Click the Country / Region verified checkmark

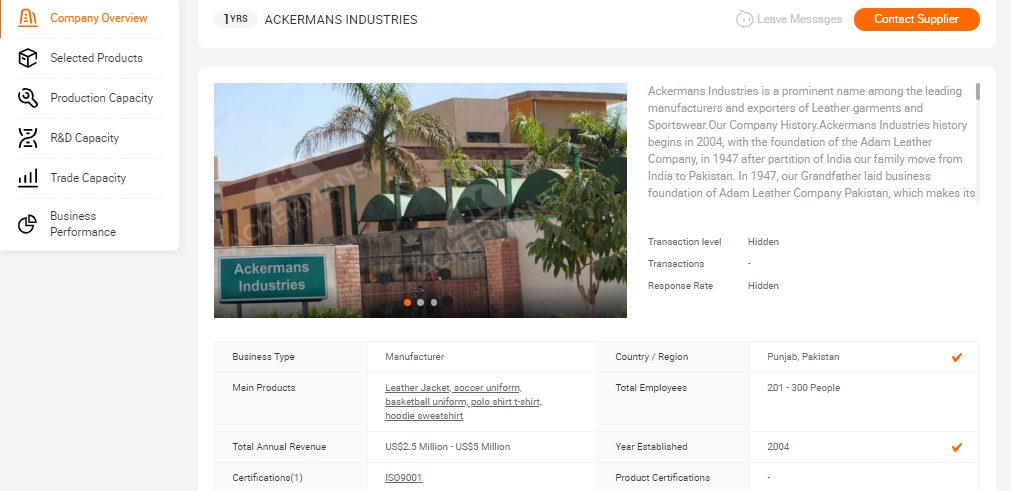coord(957,357)
